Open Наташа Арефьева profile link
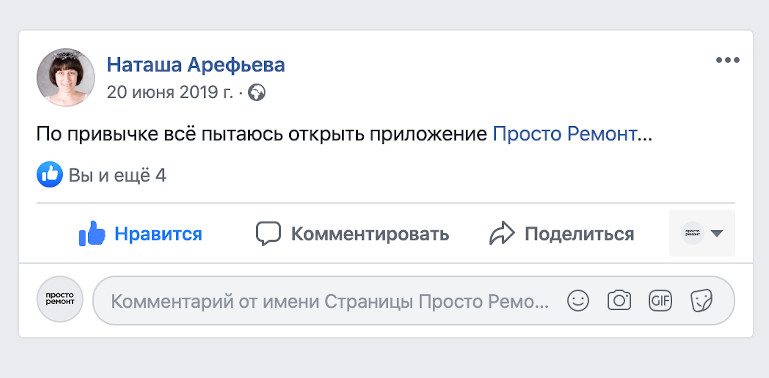The width and height of the screenshot is (769, 378). point(196,65)
